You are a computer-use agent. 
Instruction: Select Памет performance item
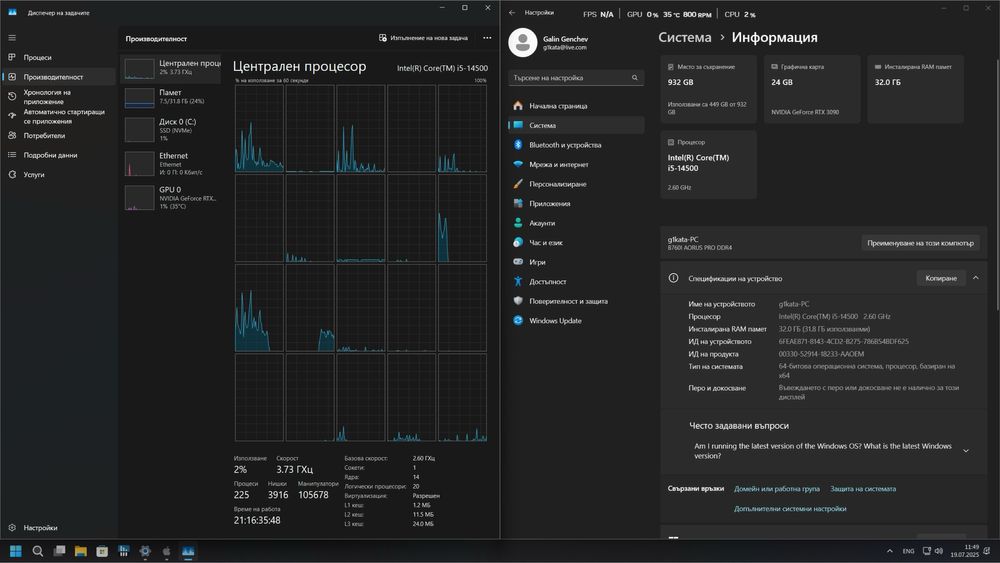tap(171, 97)
